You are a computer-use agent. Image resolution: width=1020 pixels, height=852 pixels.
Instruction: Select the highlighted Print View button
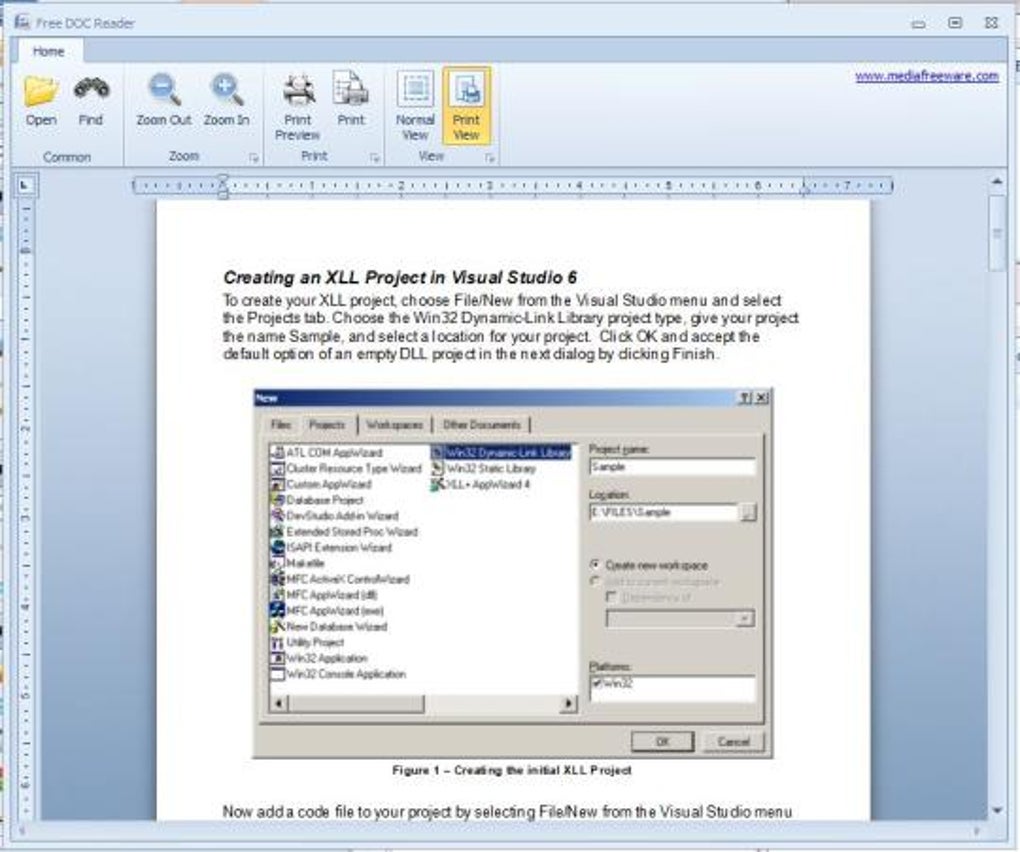(466, 106)
